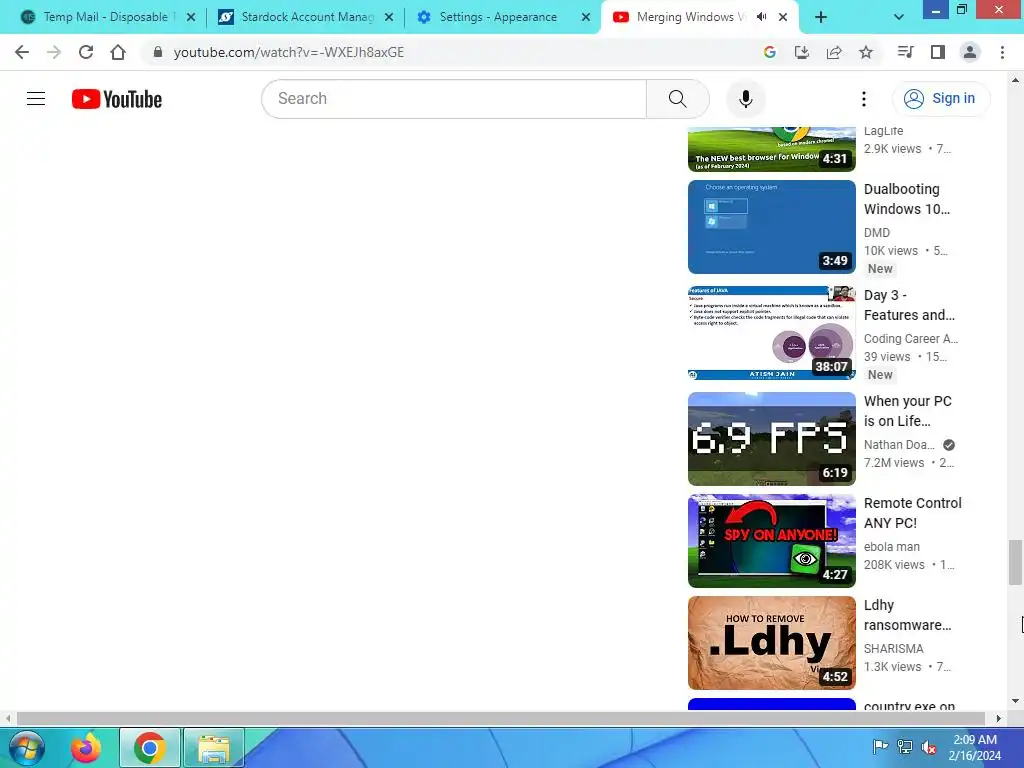Open the Chrome three-dot menu
Image resolution: width=1024 pixels, height=768 pixels.
tap(1002, 52)
